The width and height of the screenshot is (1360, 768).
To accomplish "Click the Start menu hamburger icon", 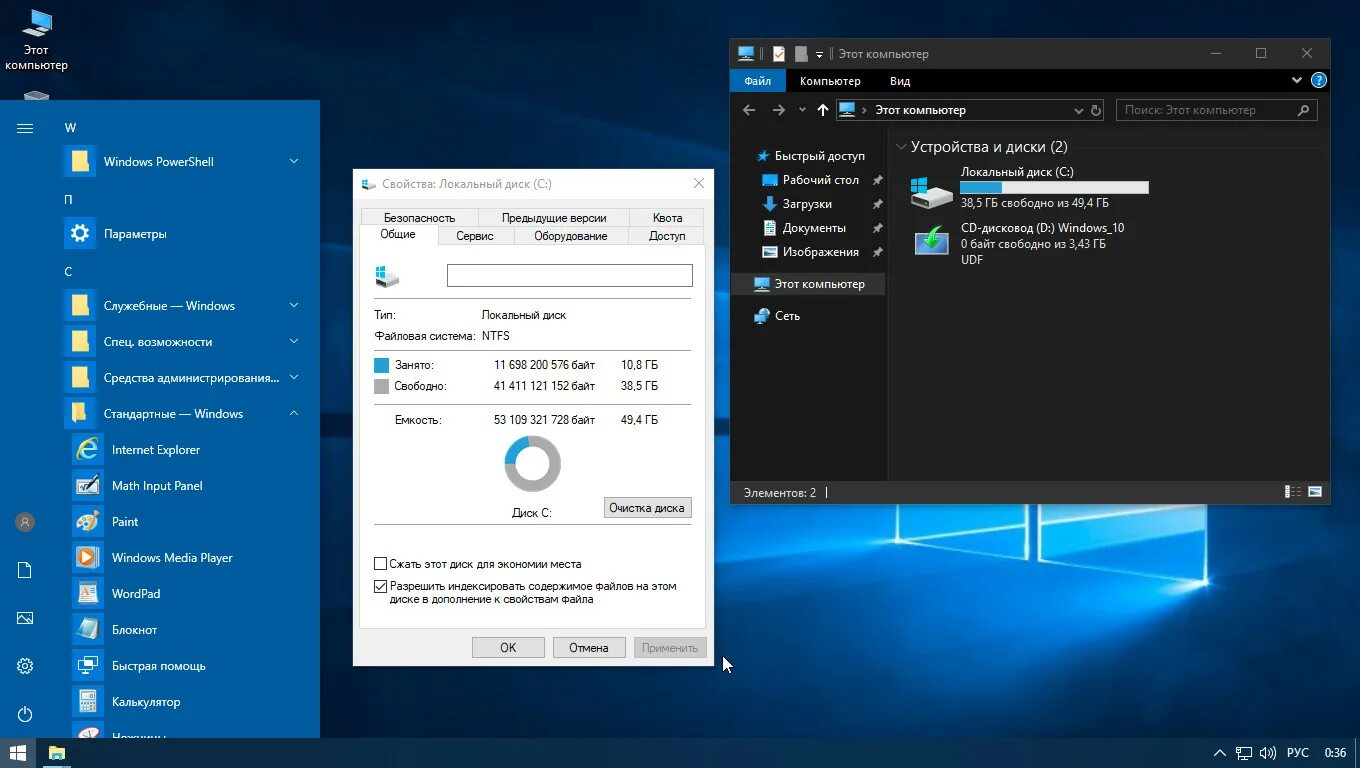I will [x=25, y=128].
